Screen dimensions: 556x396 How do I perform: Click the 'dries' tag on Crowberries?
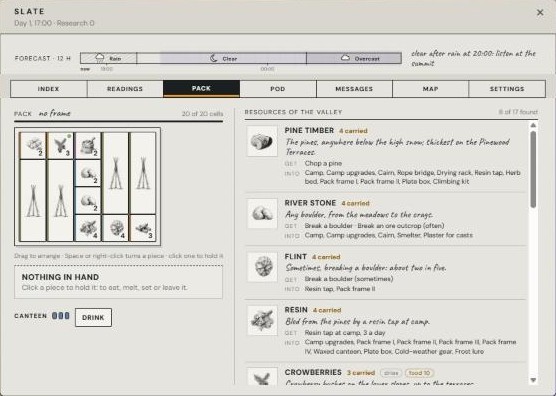(391, 373)
